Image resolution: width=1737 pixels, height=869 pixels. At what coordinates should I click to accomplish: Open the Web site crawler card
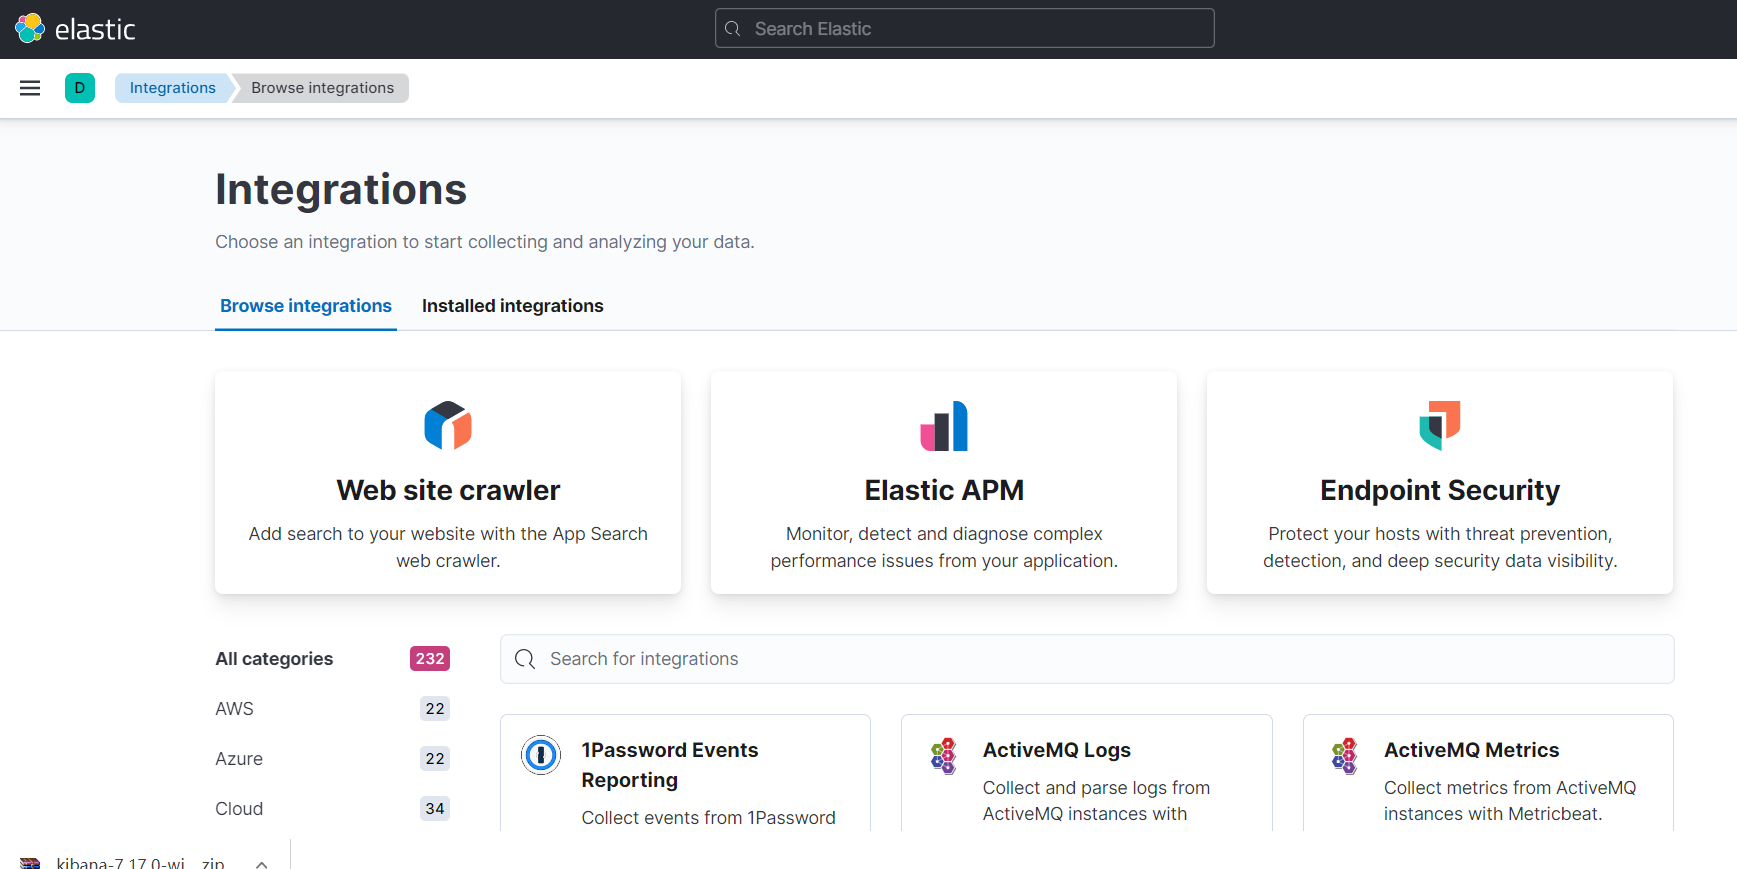(x=448, y=483)
